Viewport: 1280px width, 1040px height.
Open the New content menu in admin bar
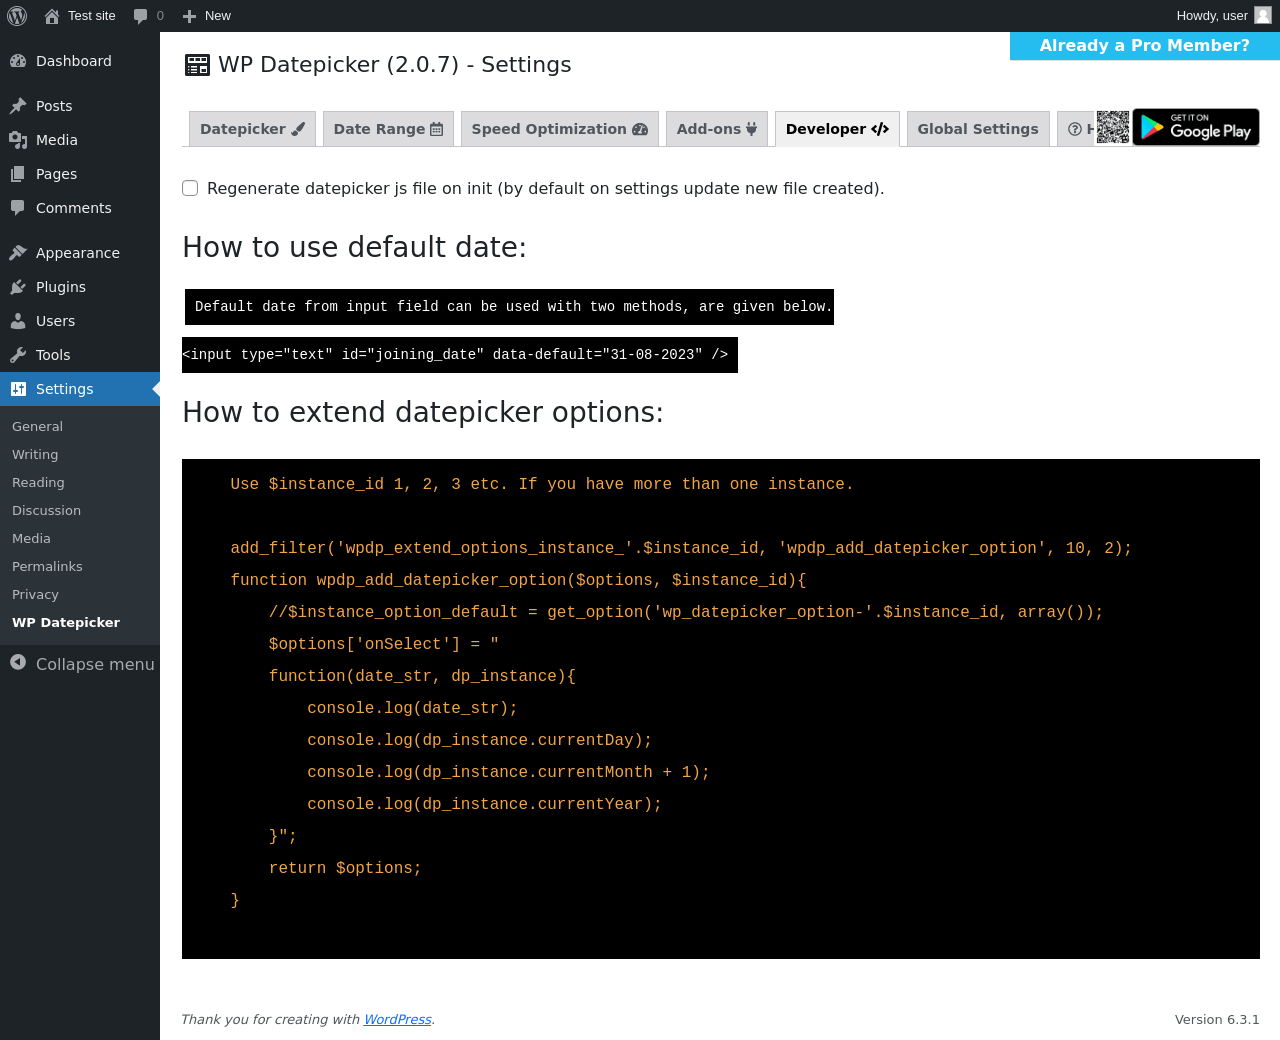tap(207, 16)
